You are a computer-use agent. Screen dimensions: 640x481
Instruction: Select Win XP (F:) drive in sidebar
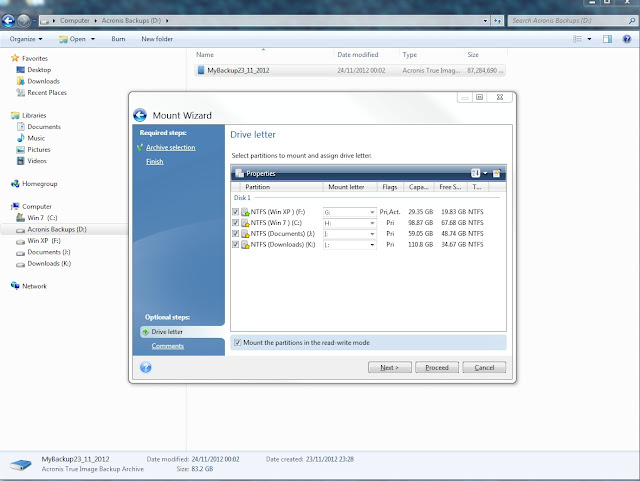44,240
